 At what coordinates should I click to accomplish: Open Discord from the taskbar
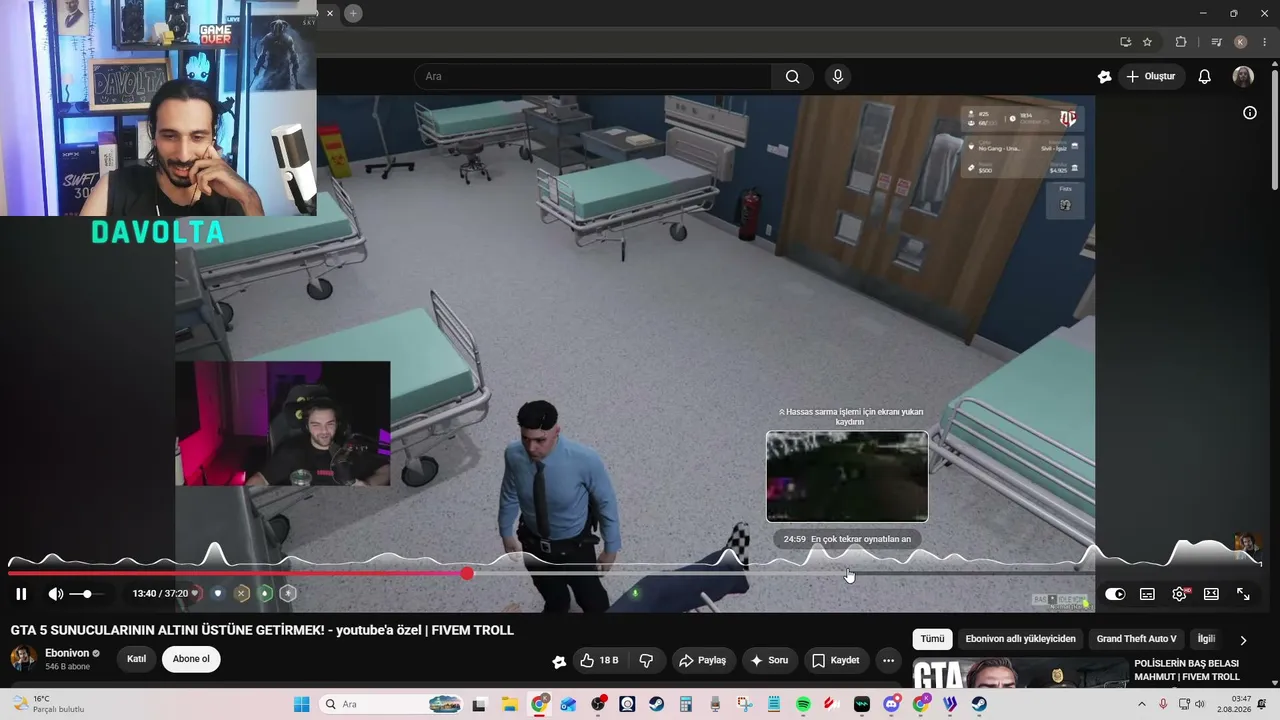tap(891, 704)
